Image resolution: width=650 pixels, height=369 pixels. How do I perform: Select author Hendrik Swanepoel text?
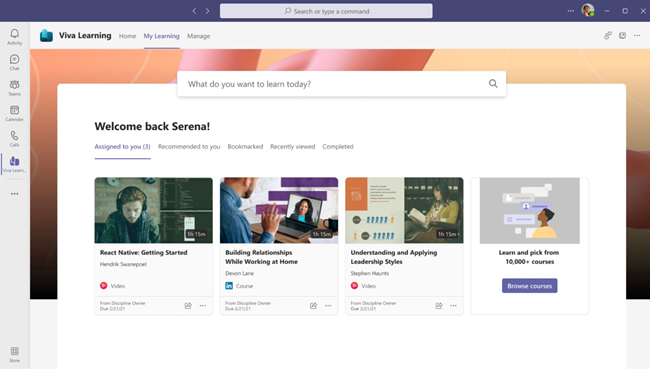coord(123,264)
